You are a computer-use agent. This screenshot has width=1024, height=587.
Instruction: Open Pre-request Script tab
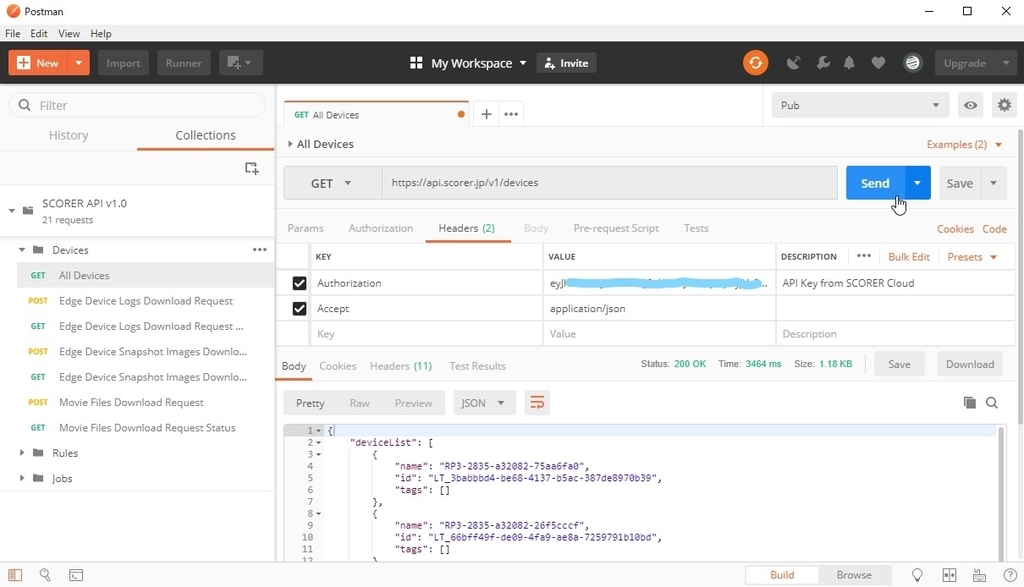coord(616,228)
